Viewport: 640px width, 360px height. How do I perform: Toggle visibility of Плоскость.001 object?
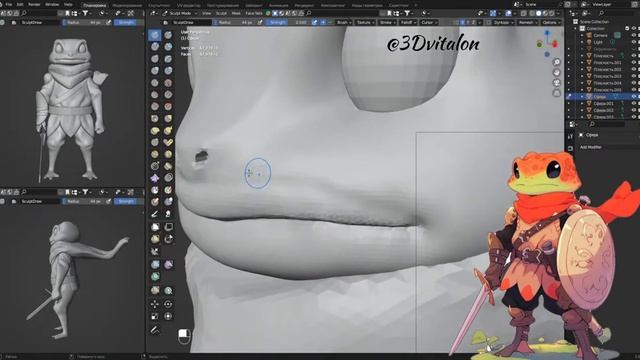click(x=634, y=62)
